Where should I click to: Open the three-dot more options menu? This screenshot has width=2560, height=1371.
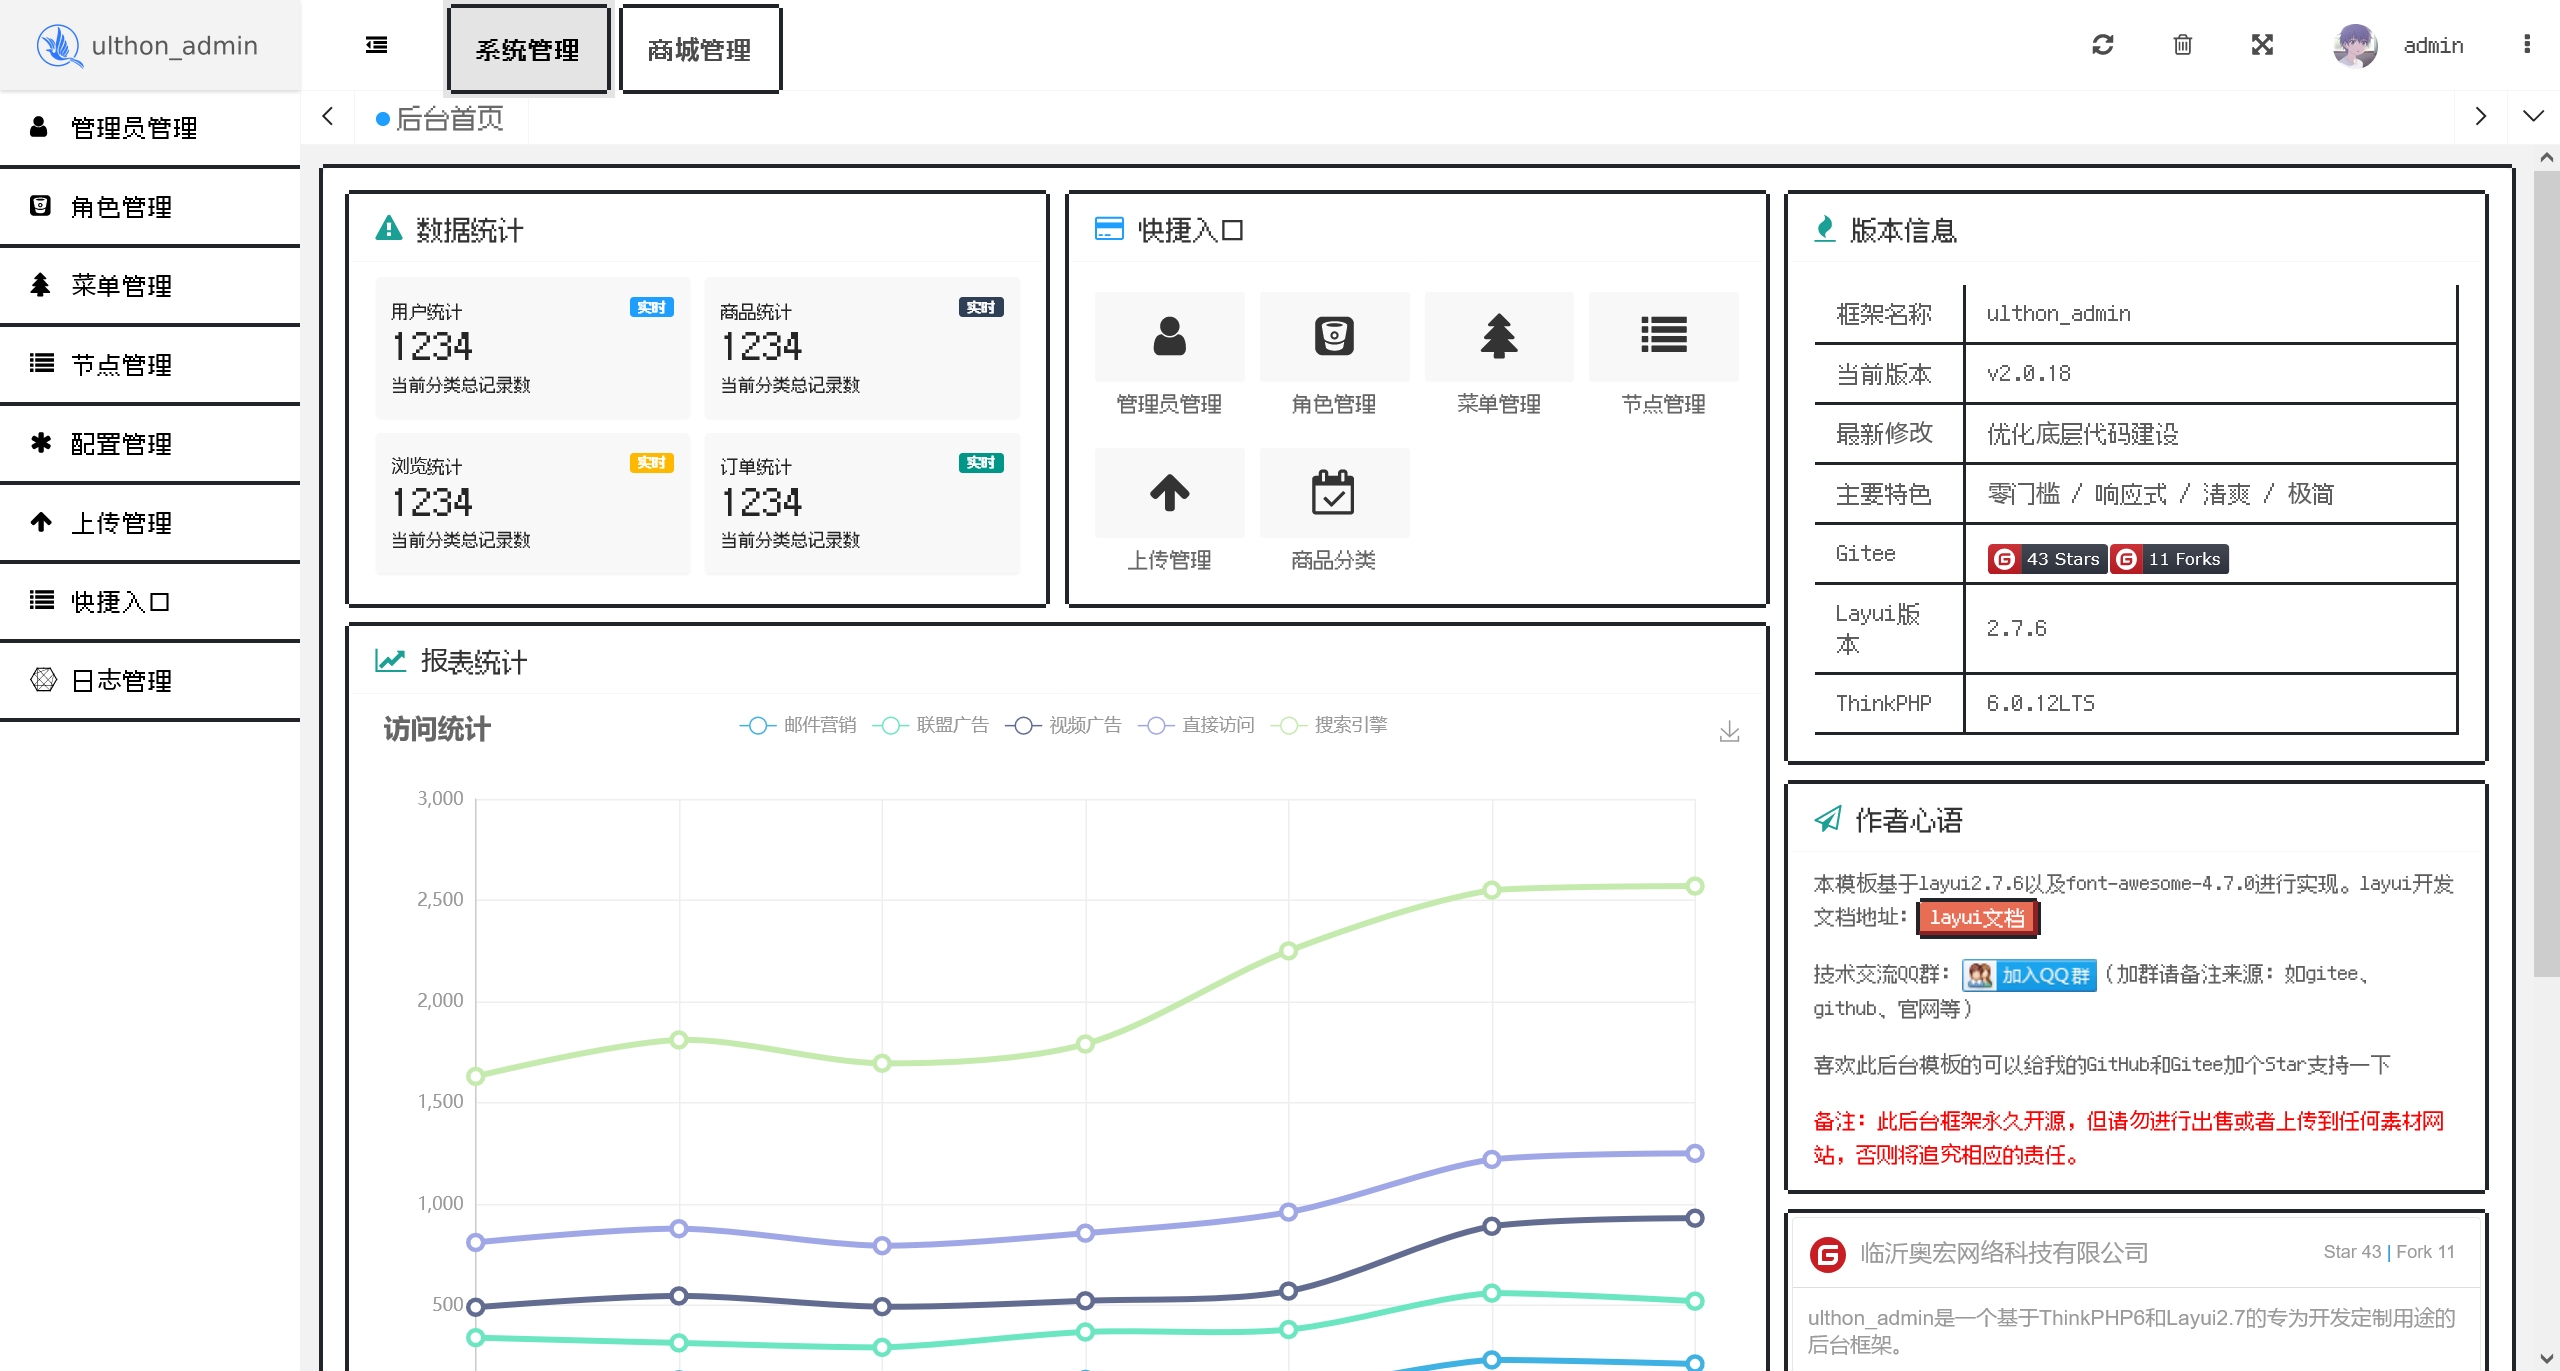coord(2526,45)
